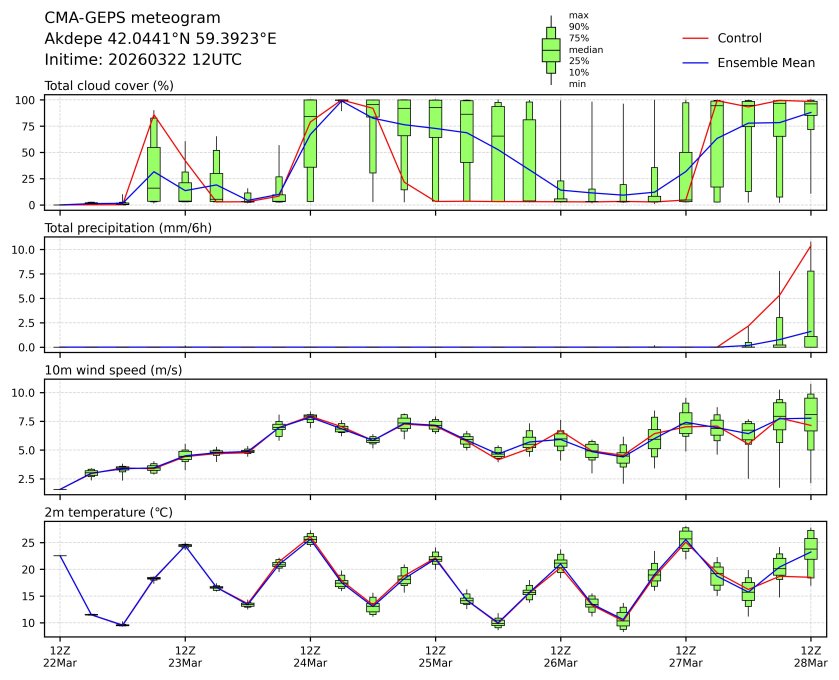Viewport: 839px width, 680px height.
Task: Click the box plot legend symbol
Action: coord(550,50)
